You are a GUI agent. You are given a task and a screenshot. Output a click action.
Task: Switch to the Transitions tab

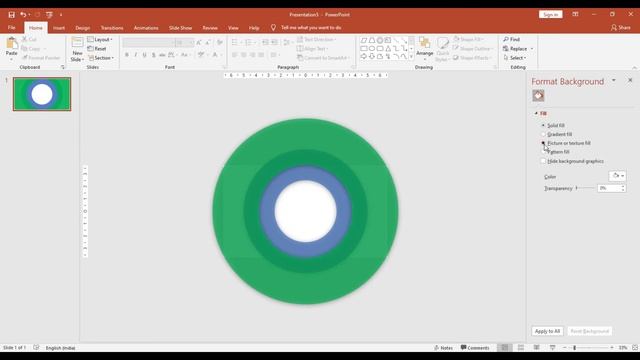pyautogui.click(x=112, y=28)
